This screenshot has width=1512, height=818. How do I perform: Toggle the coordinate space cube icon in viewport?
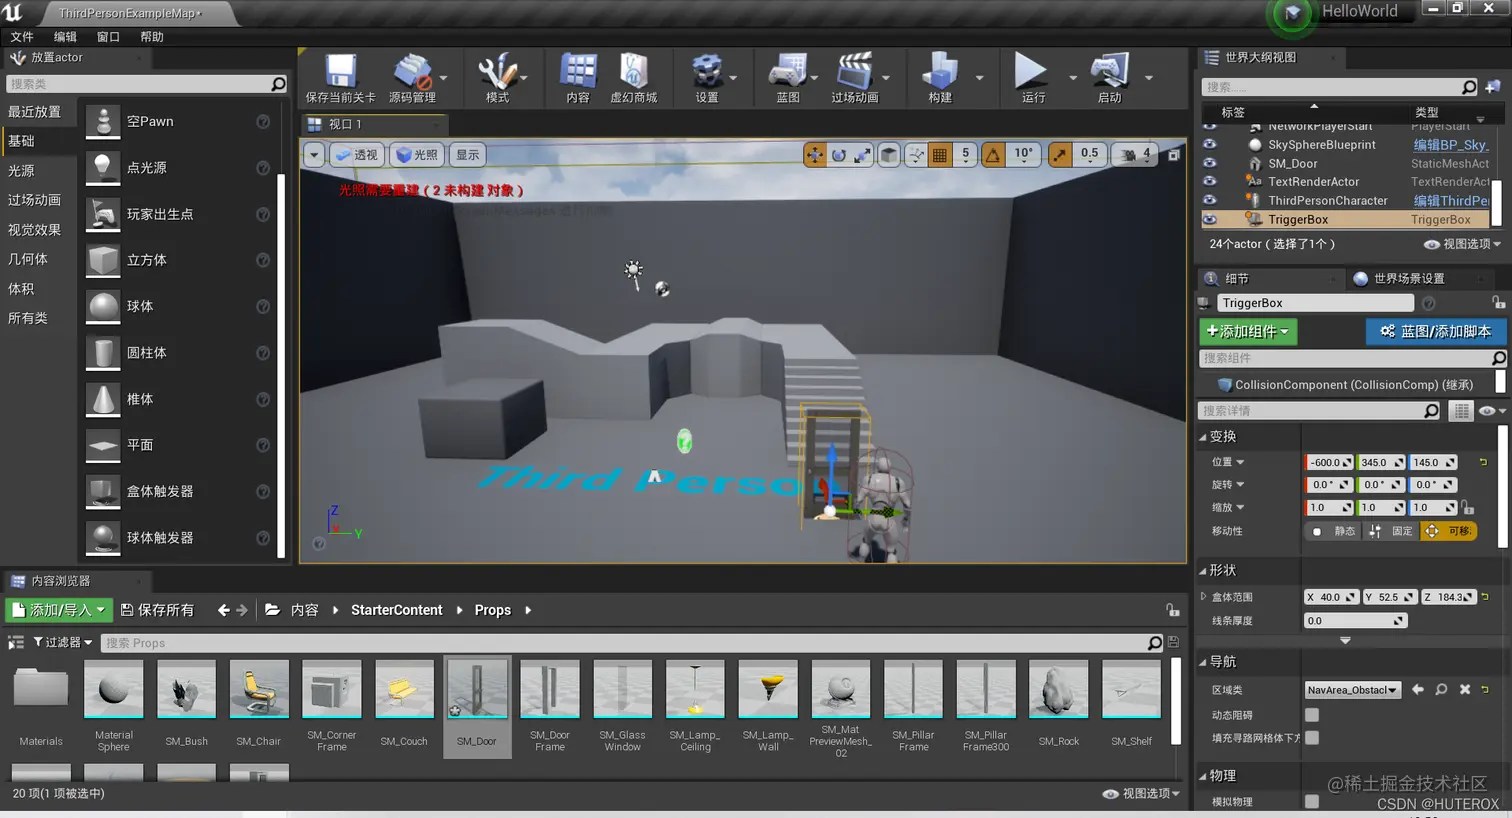[888, 155]
